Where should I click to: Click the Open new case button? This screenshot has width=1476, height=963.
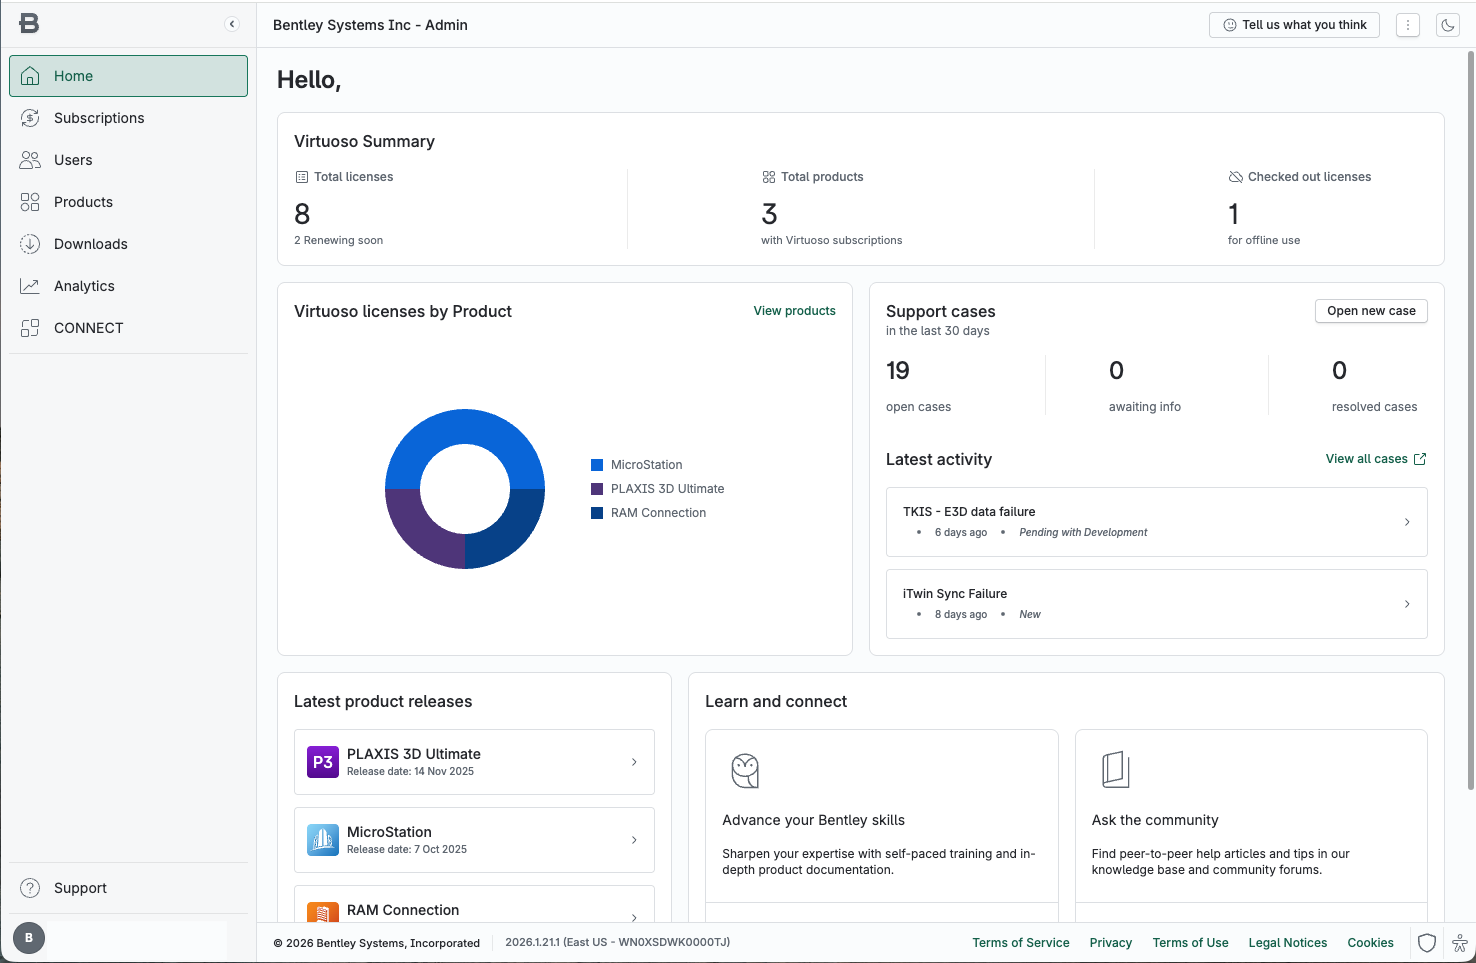1371,311
